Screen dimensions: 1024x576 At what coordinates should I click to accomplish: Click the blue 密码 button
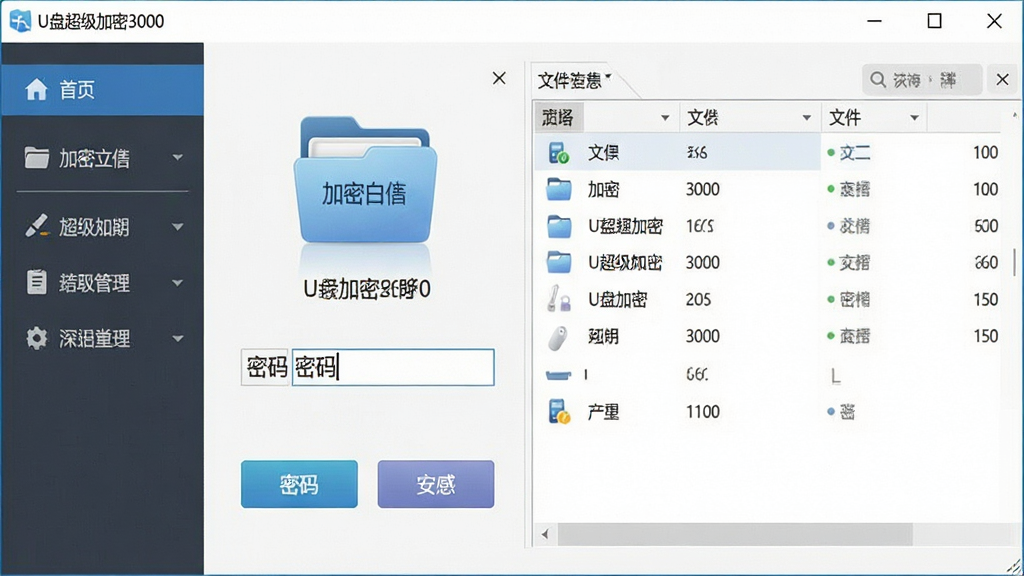click(299, 484)
